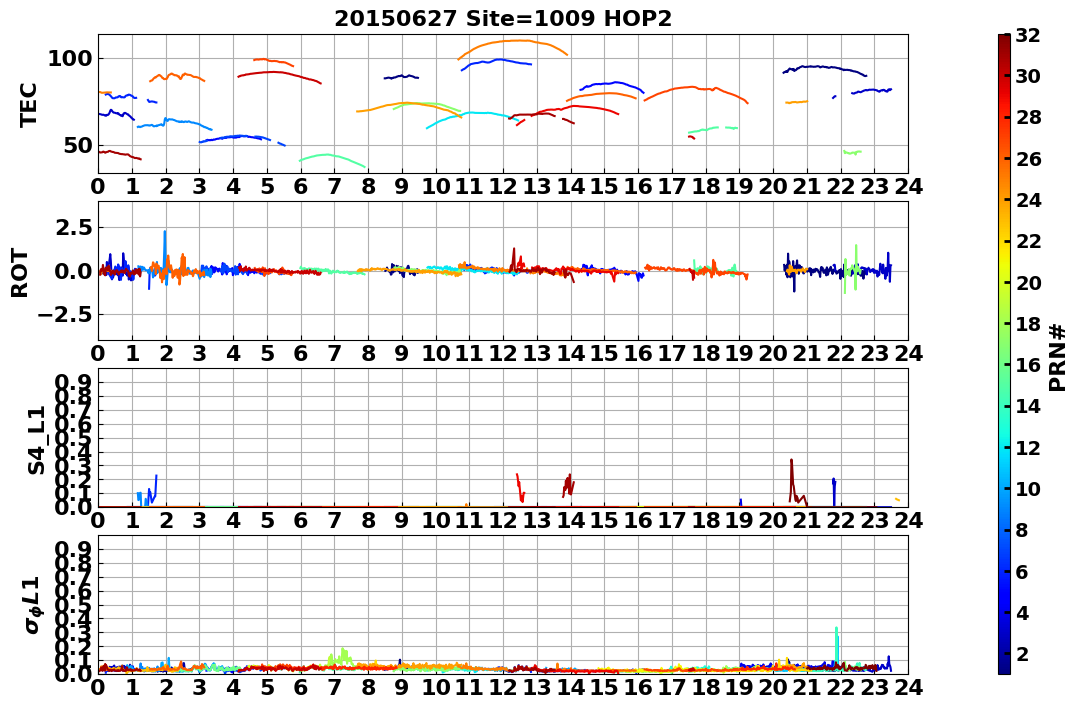Click the "−2.5" tick on the ROT axis
The width and height of the screenshot is (1077, 709).
[64, 315]
